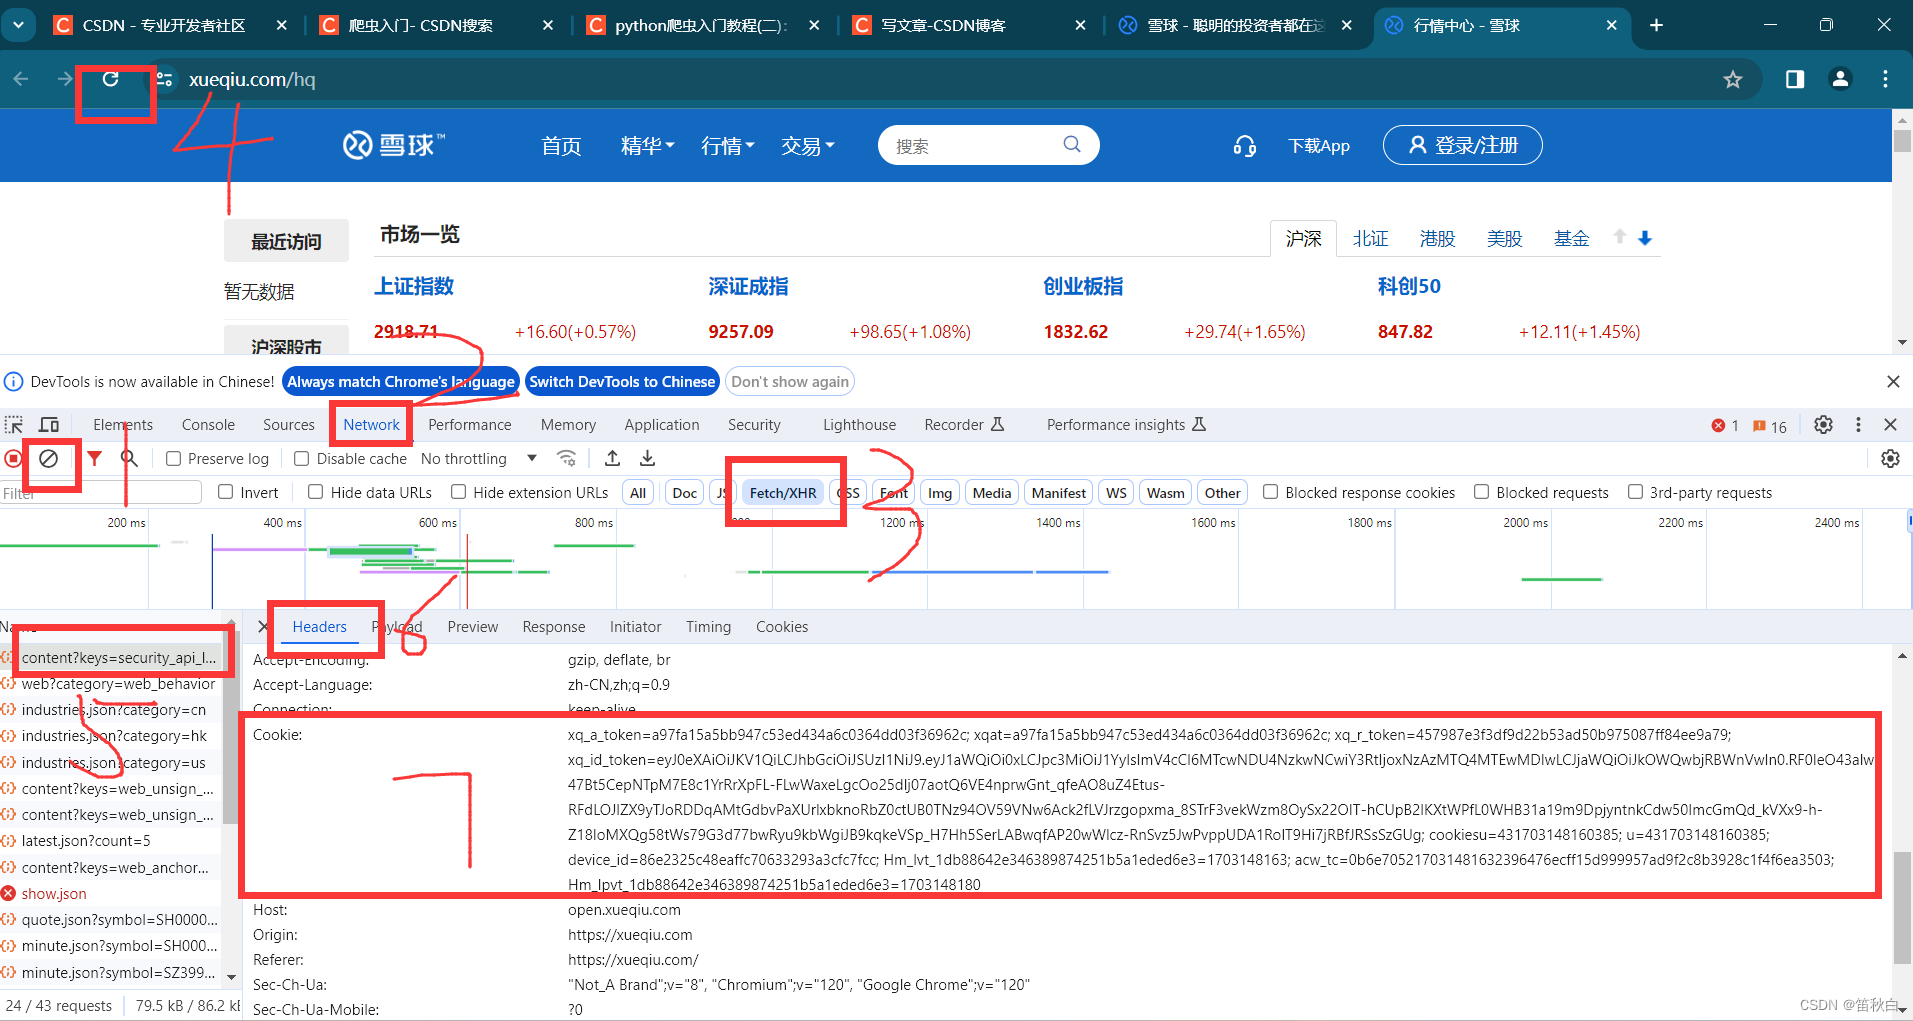This screenshot has height=1021, width=1913.
Task: Open Chrome three-dot menu
Action: tap(1885, 79)
